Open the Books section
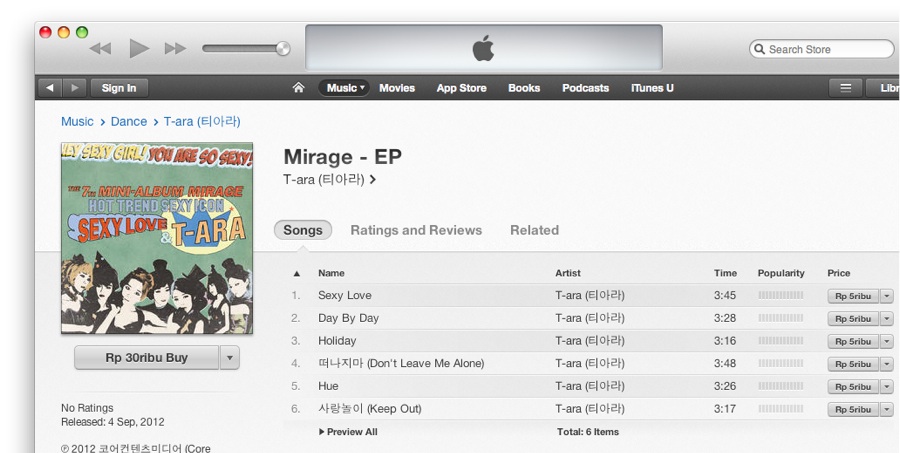This screenshot has width=900, height=453. click(524, 88)
